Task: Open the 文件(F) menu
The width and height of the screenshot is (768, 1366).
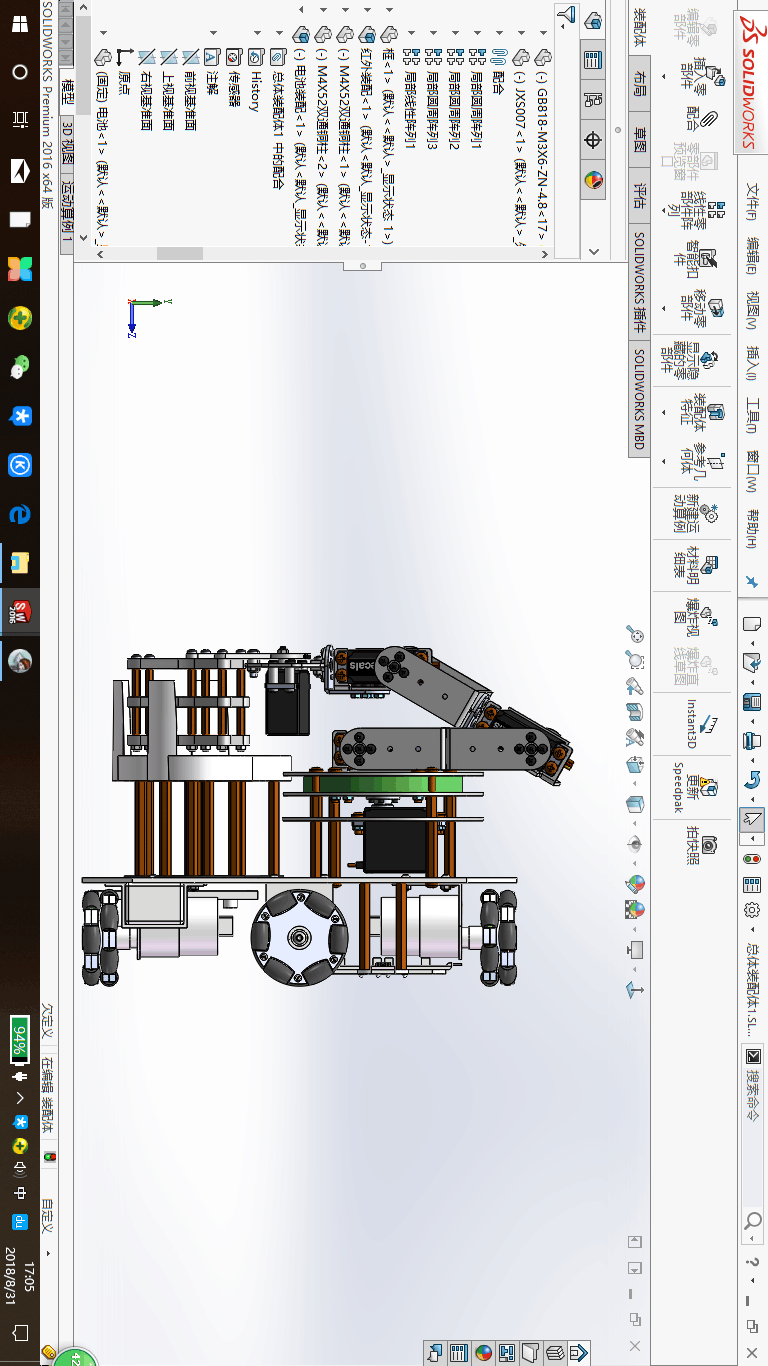Action: point(753,201)
